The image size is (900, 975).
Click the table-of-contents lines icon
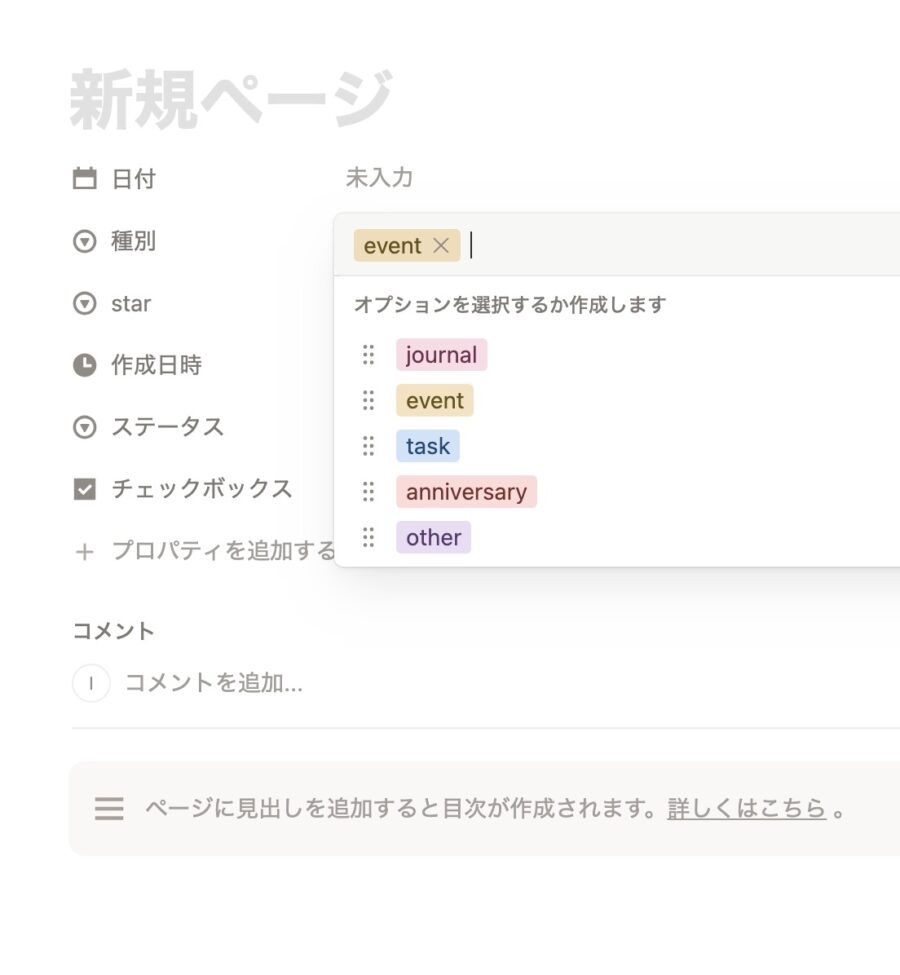109,808
